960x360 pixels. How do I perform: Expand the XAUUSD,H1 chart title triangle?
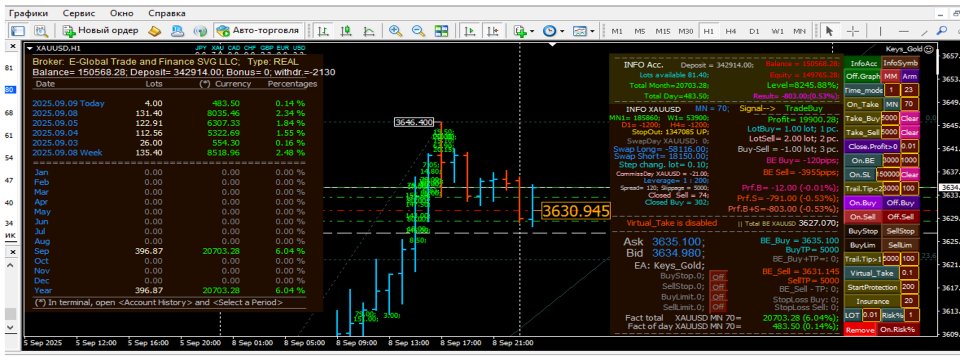point(29,48)
